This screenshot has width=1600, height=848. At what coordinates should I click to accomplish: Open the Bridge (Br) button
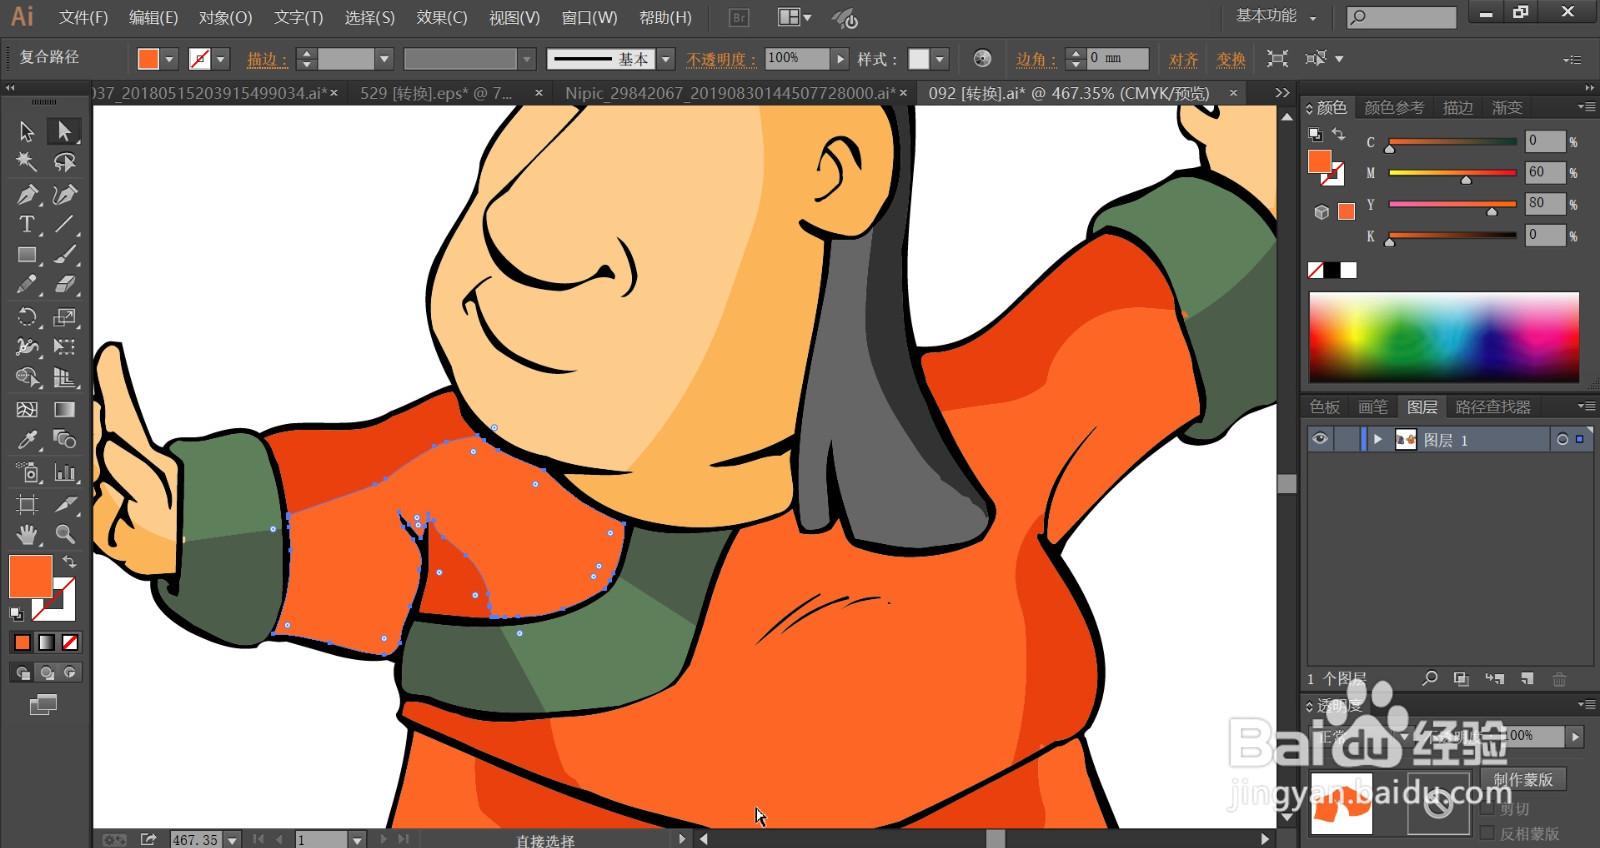coord(739,18)
